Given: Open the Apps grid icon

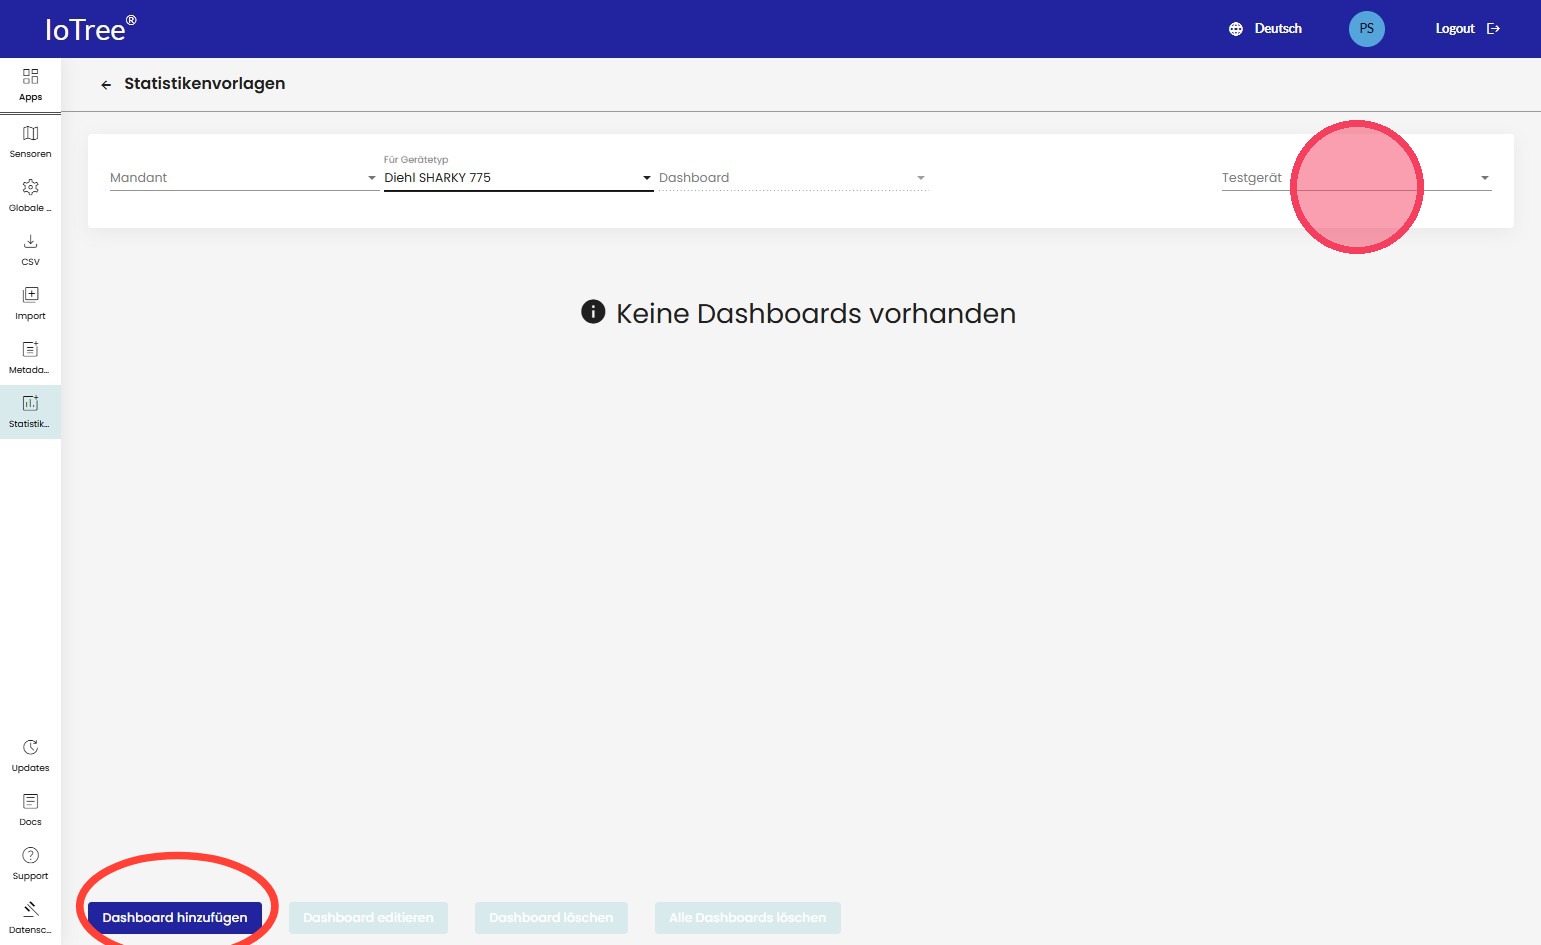Looking at the screenshot, I should point(30,77).
